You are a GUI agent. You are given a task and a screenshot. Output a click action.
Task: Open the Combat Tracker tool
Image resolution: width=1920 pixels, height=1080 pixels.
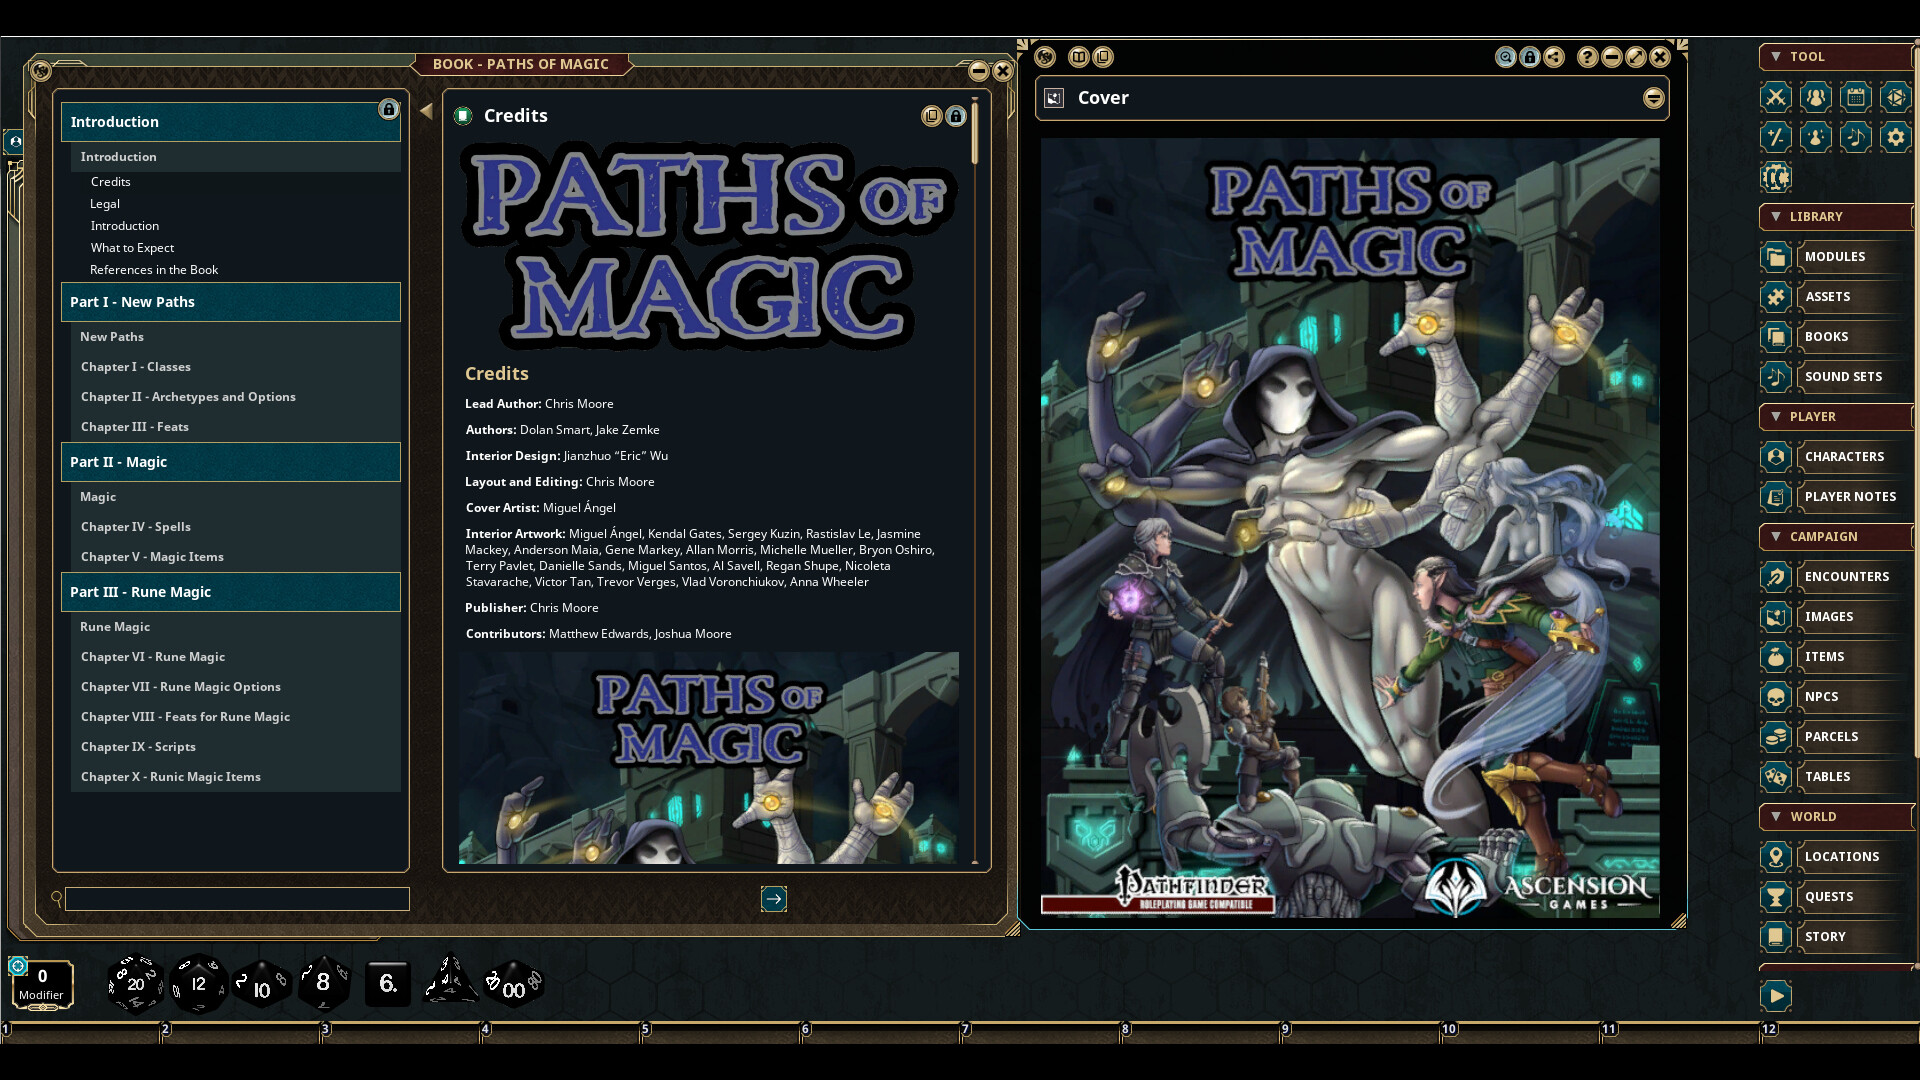click(x=1777, y=97)
